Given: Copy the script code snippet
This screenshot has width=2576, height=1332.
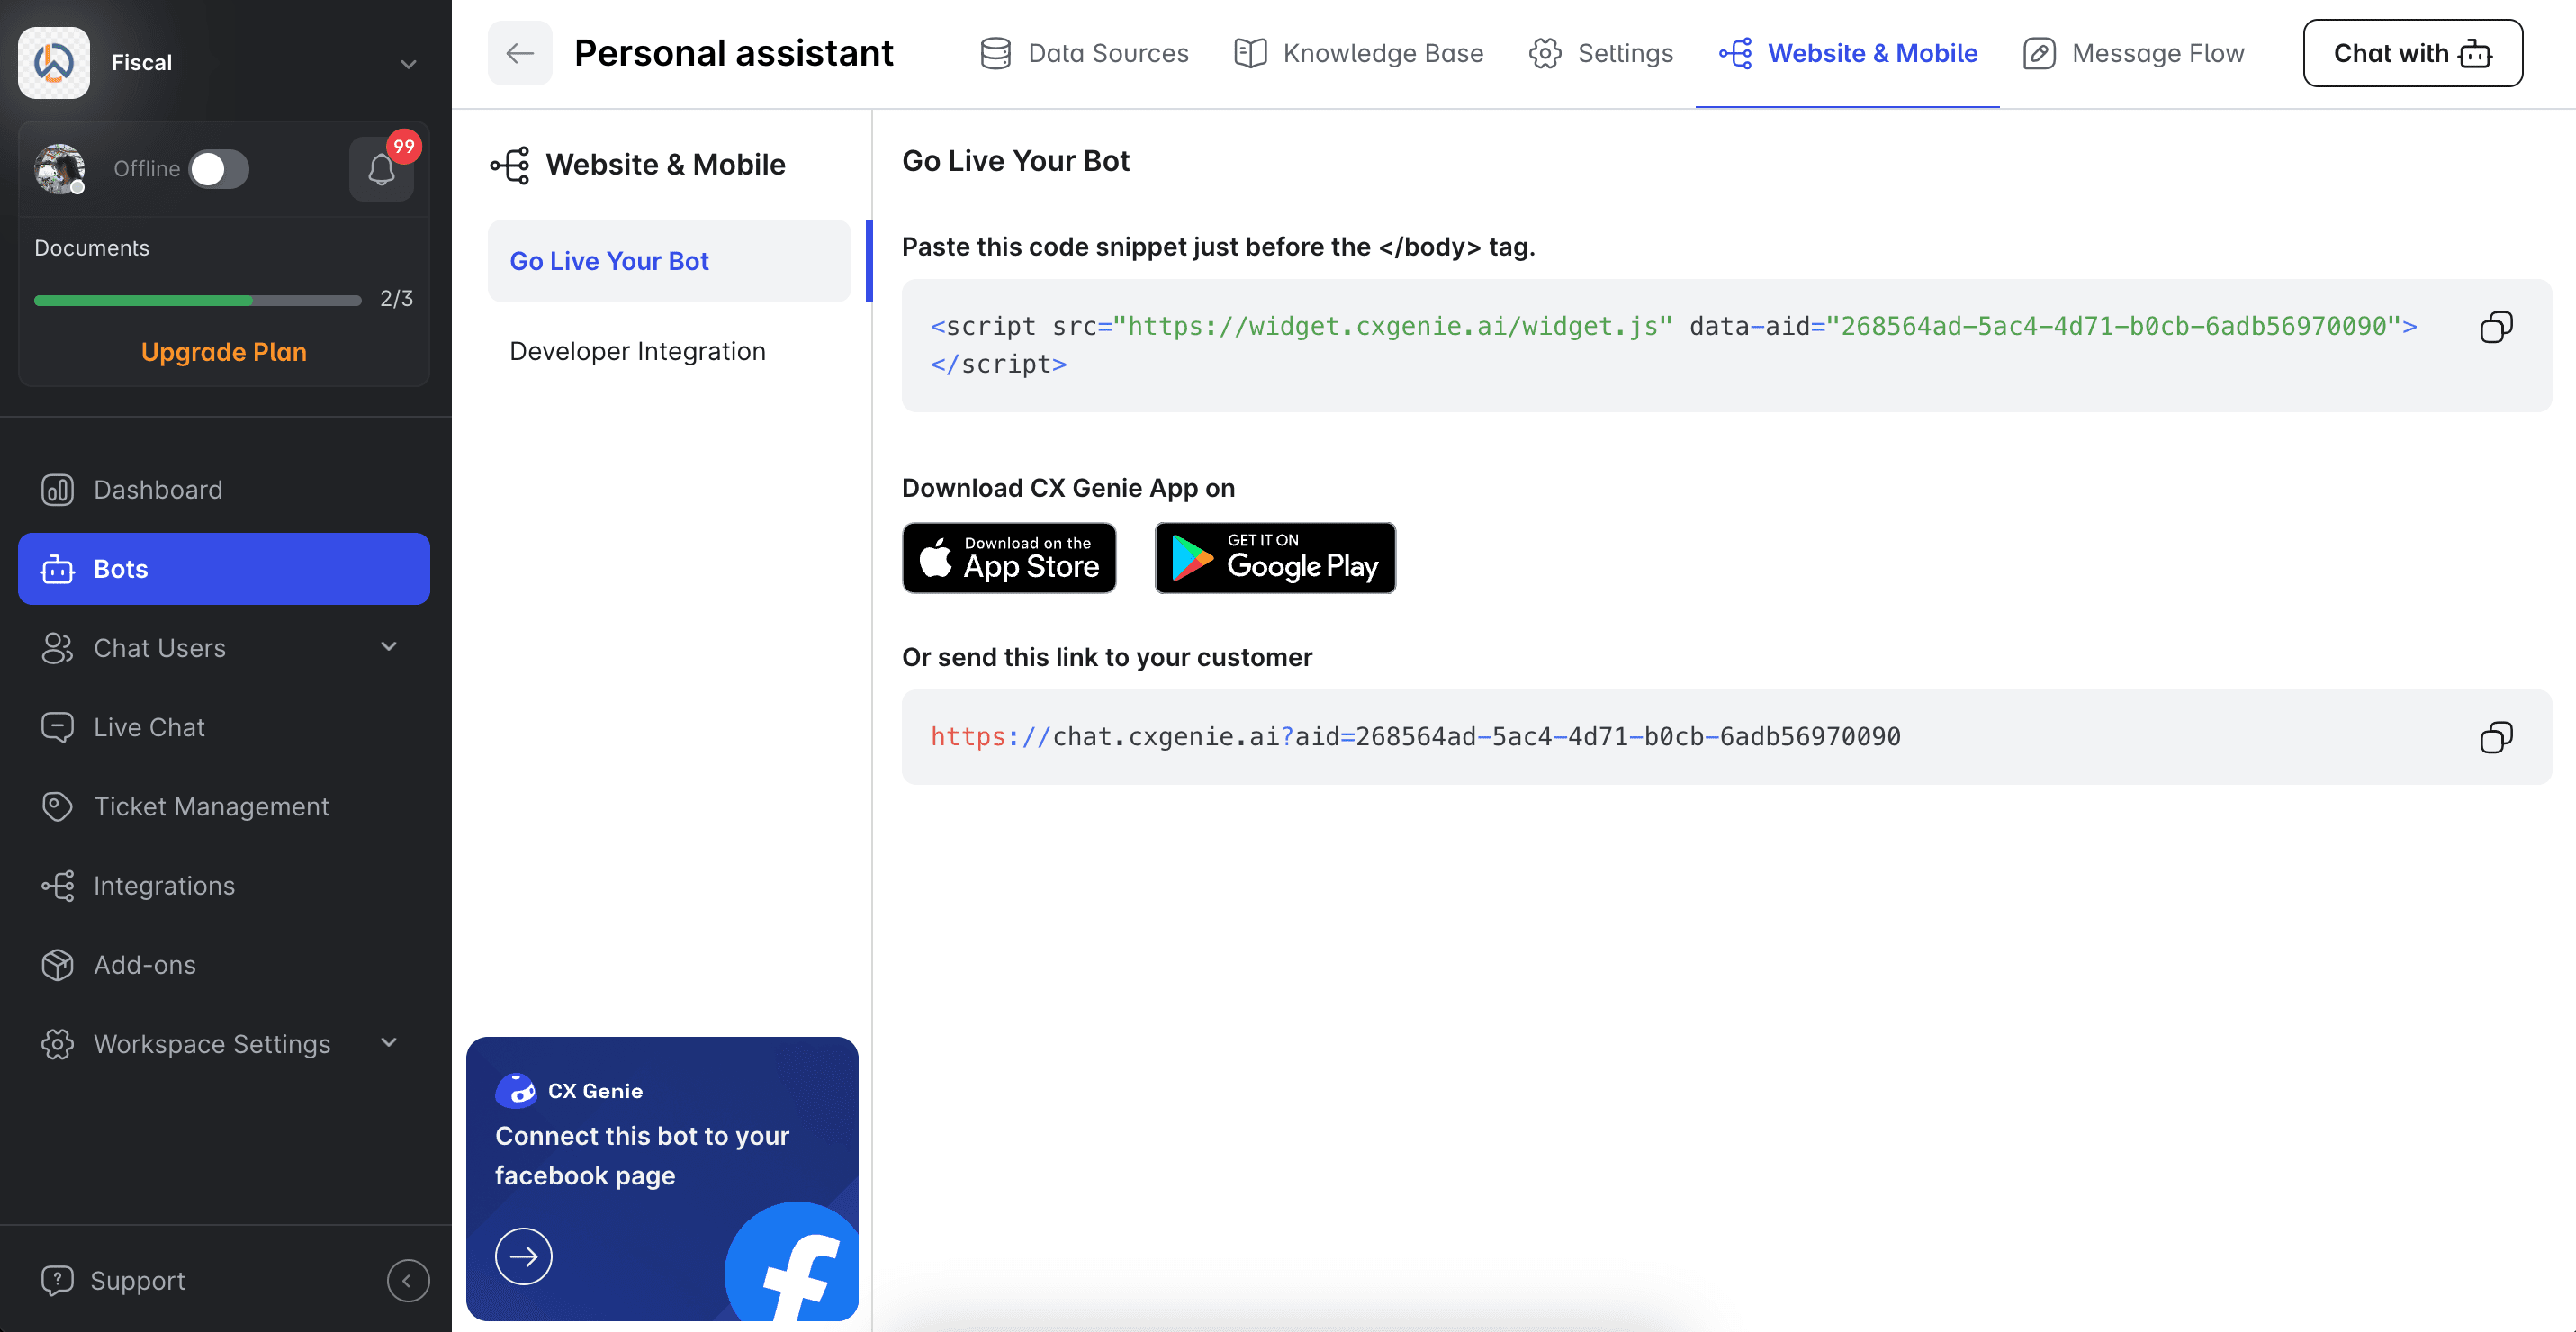Looking at the screenshot, I should [2496, 327].
